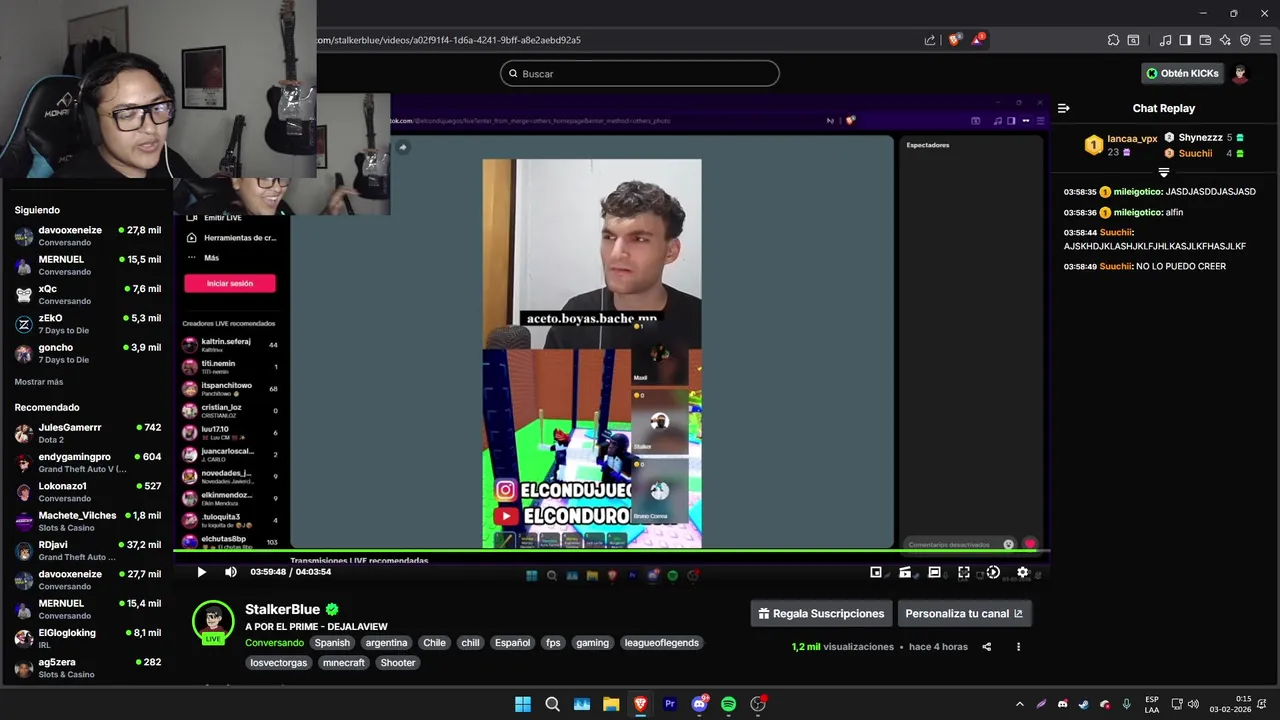Select the Chile tag

(x=434, y=643)
